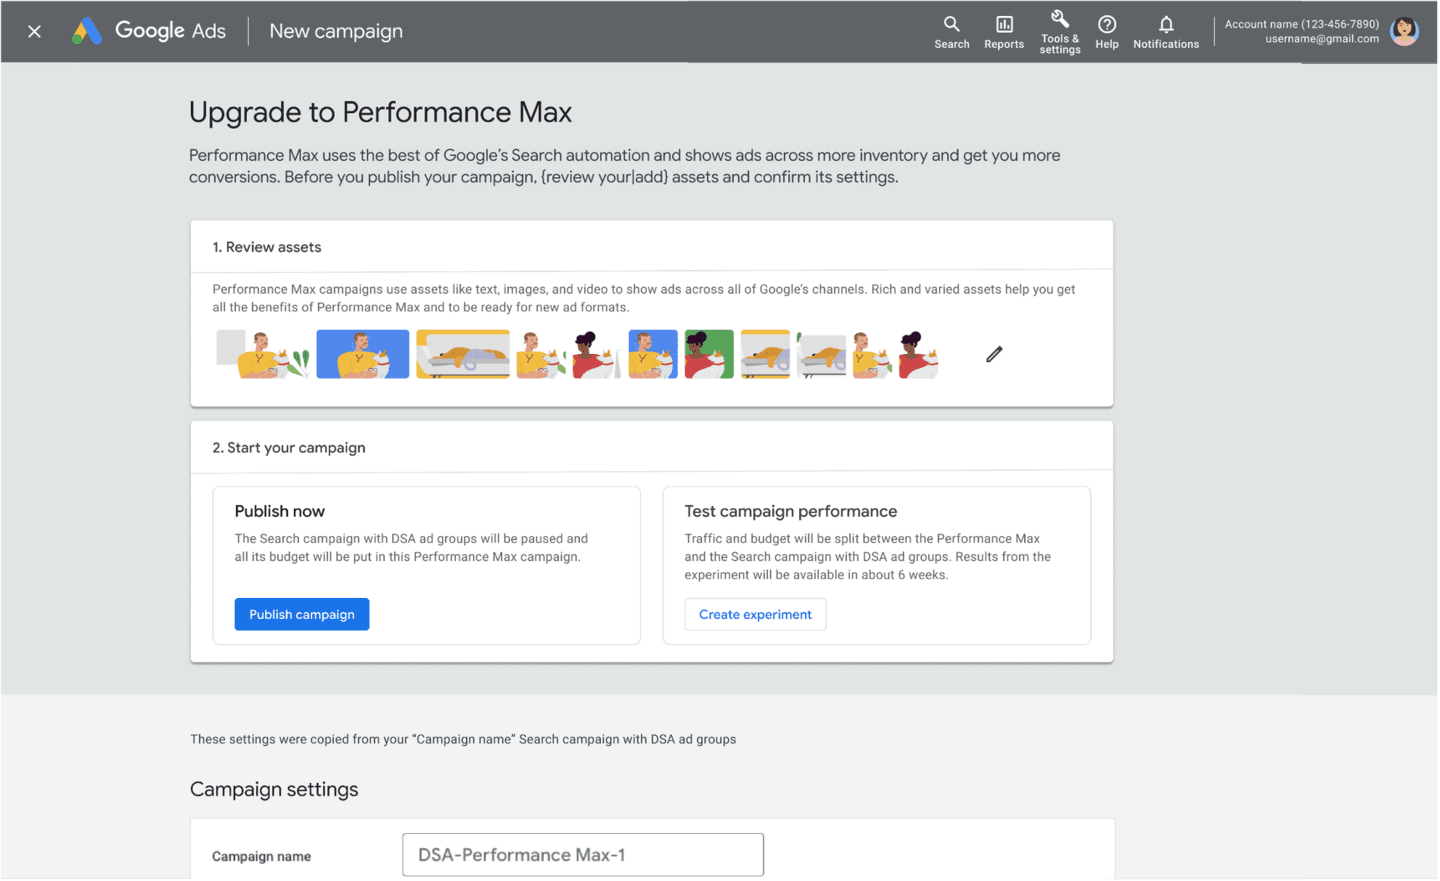Click the 'Publish now' card title
The height and width of the screenshot is (881, 1440).
coord(280,511)
